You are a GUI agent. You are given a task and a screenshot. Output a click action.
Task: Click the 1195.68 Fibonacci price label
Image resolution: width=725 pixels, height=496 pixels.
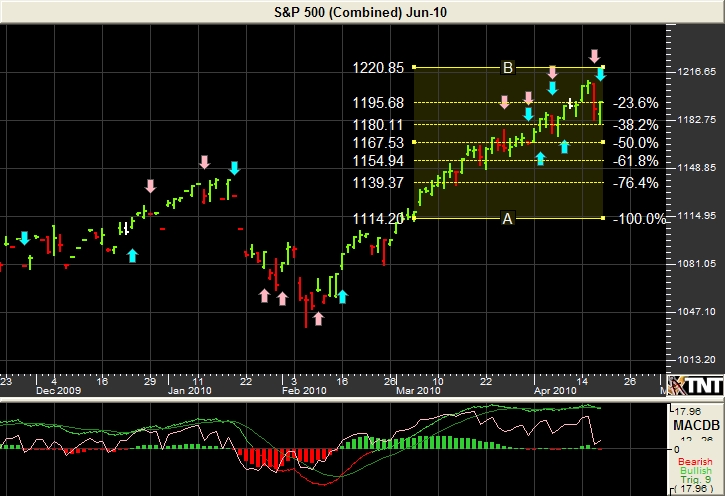tap(378, 103)
